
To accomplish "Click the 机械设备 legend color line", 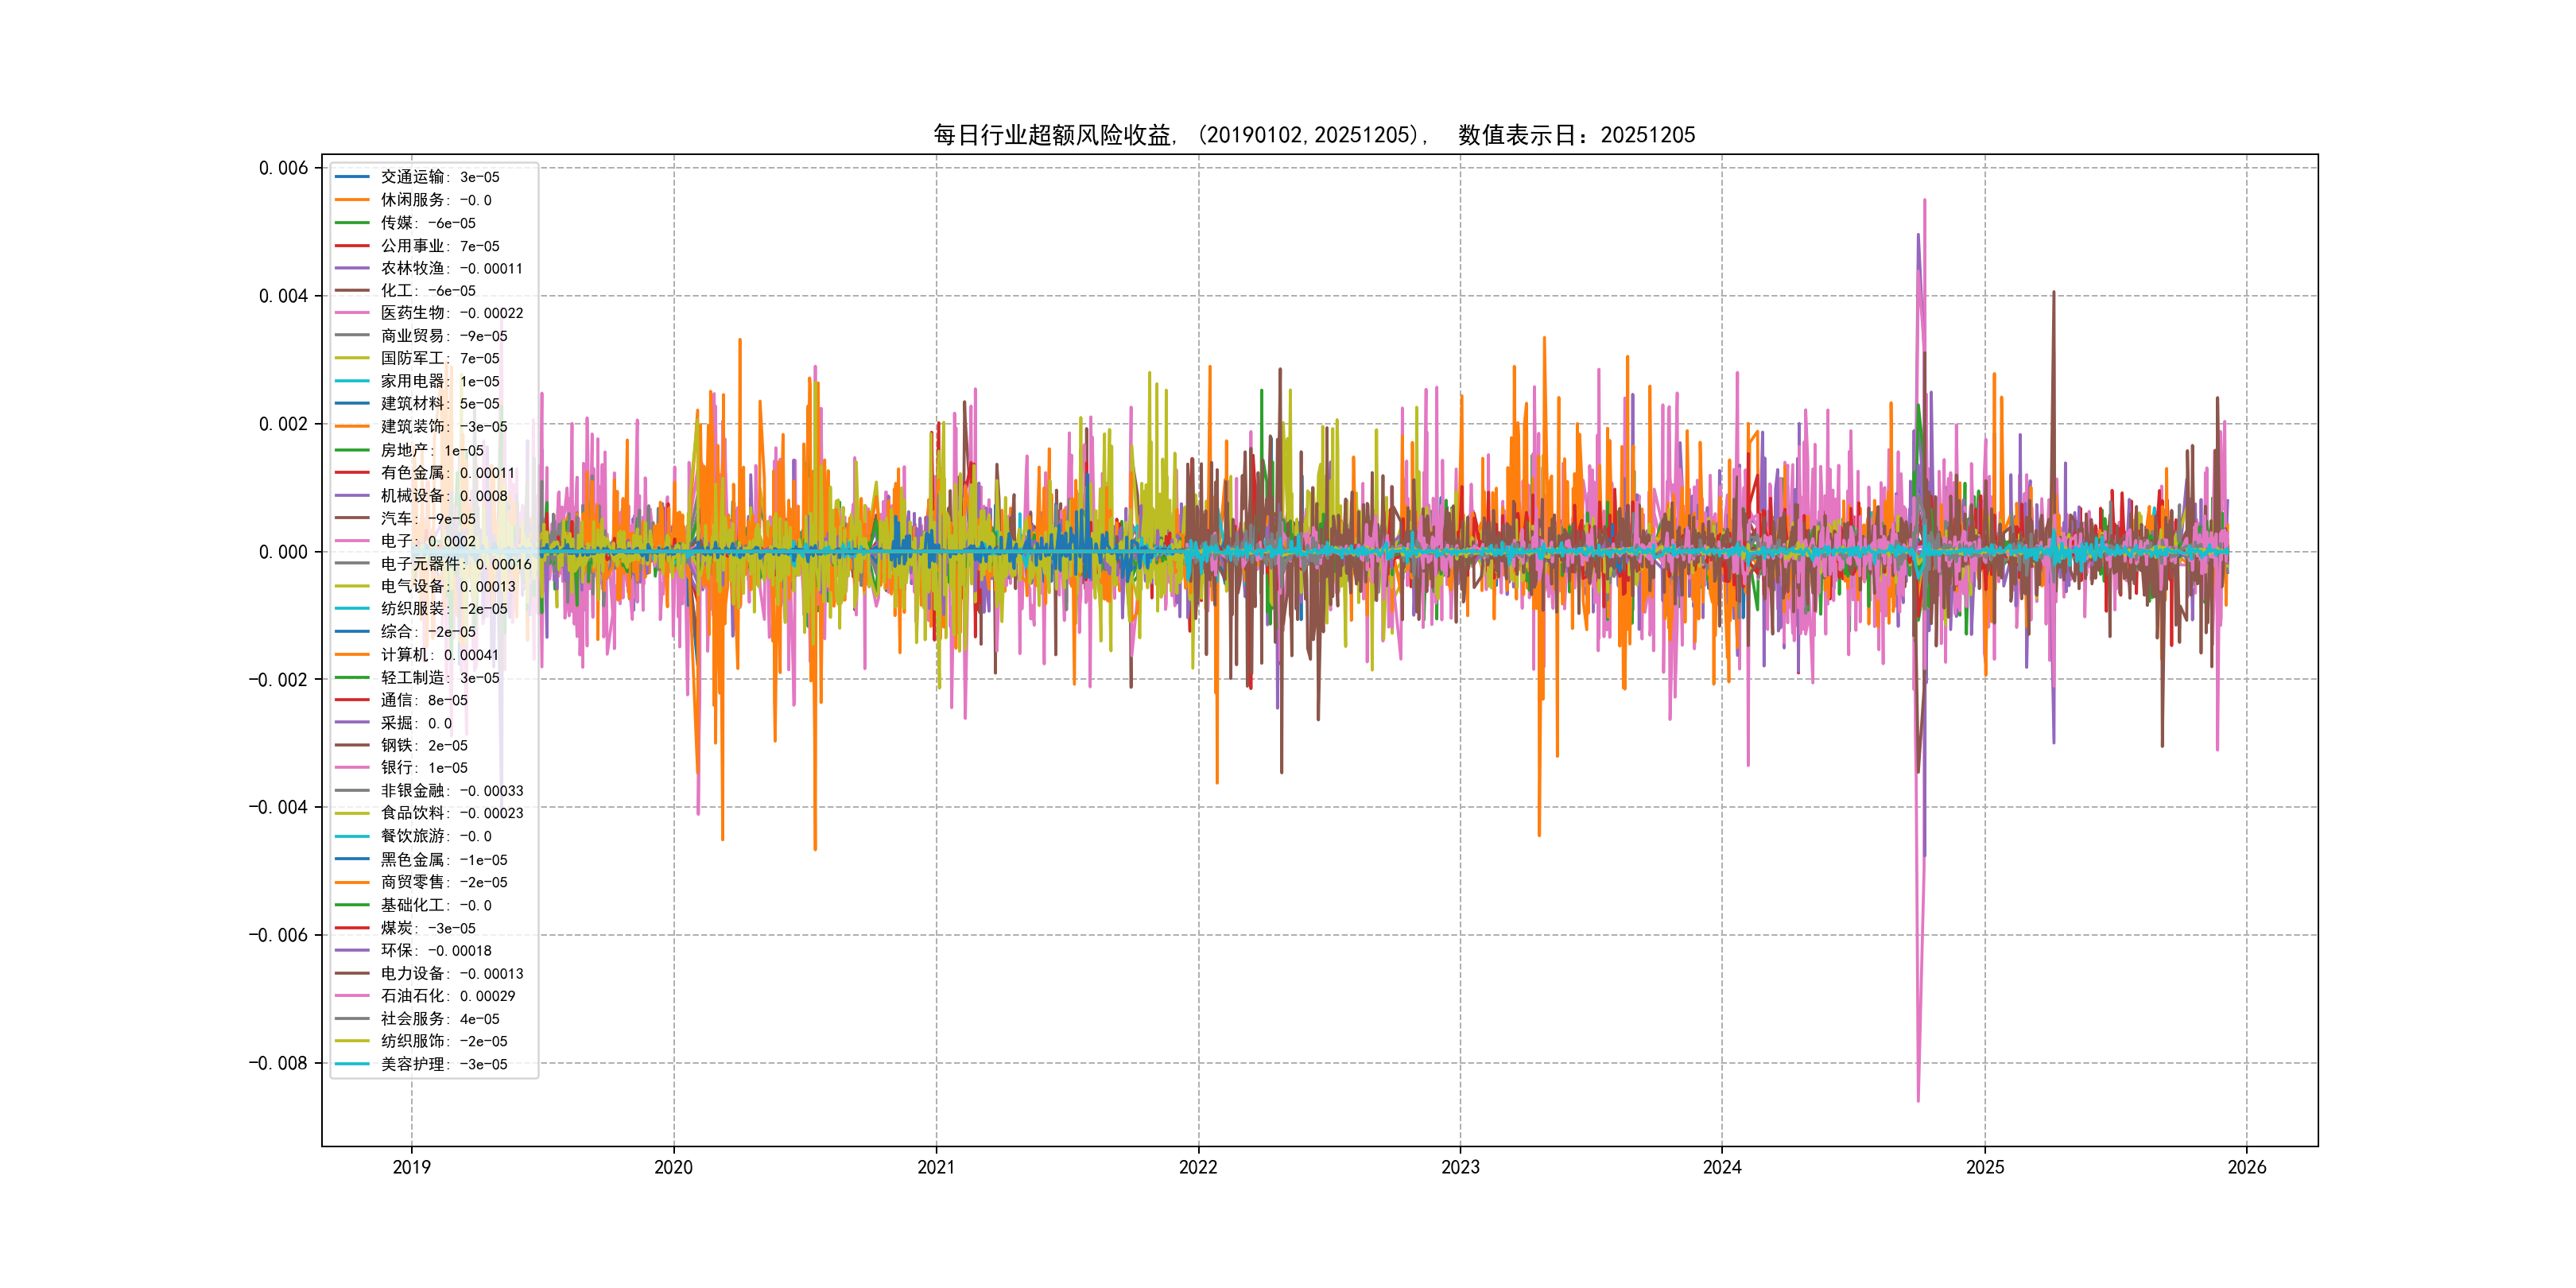I will (x=352, y=496).
